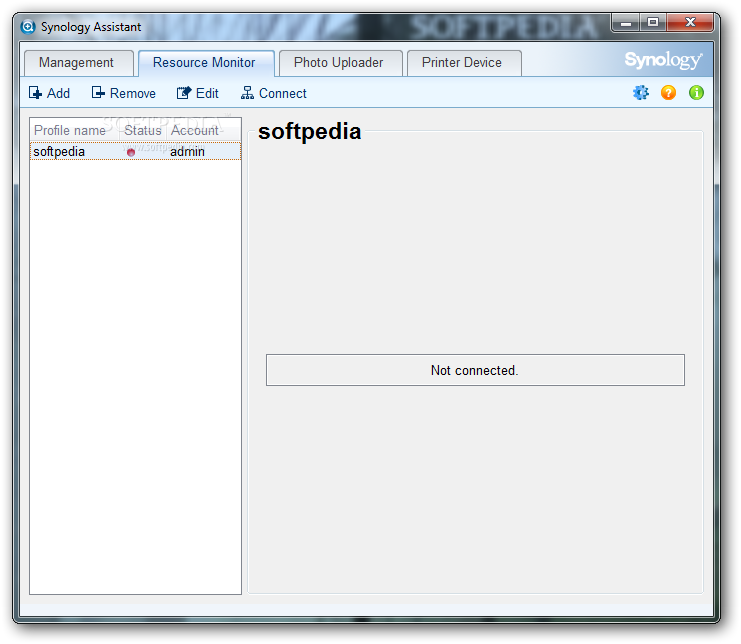
Task: Click the Edit profile pencil icon
Action: pos(184,93)
